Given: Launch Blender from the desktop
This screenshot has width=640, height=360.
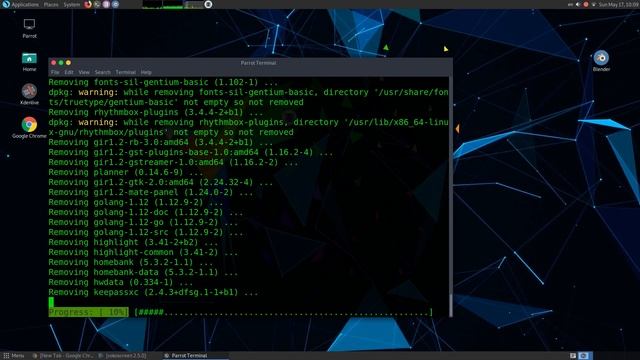Looking at the screenshot, I should 601,61.
